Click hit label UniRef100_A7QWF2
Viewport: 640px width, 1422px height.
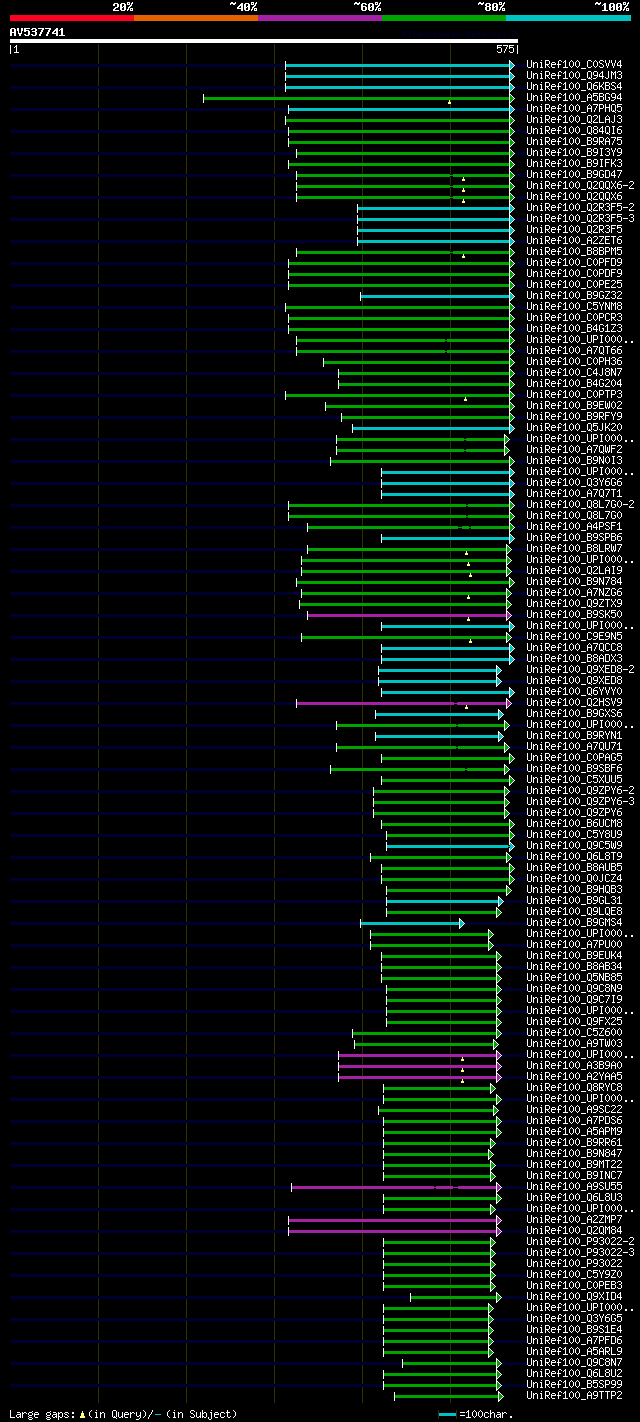(x=576, y=449)
